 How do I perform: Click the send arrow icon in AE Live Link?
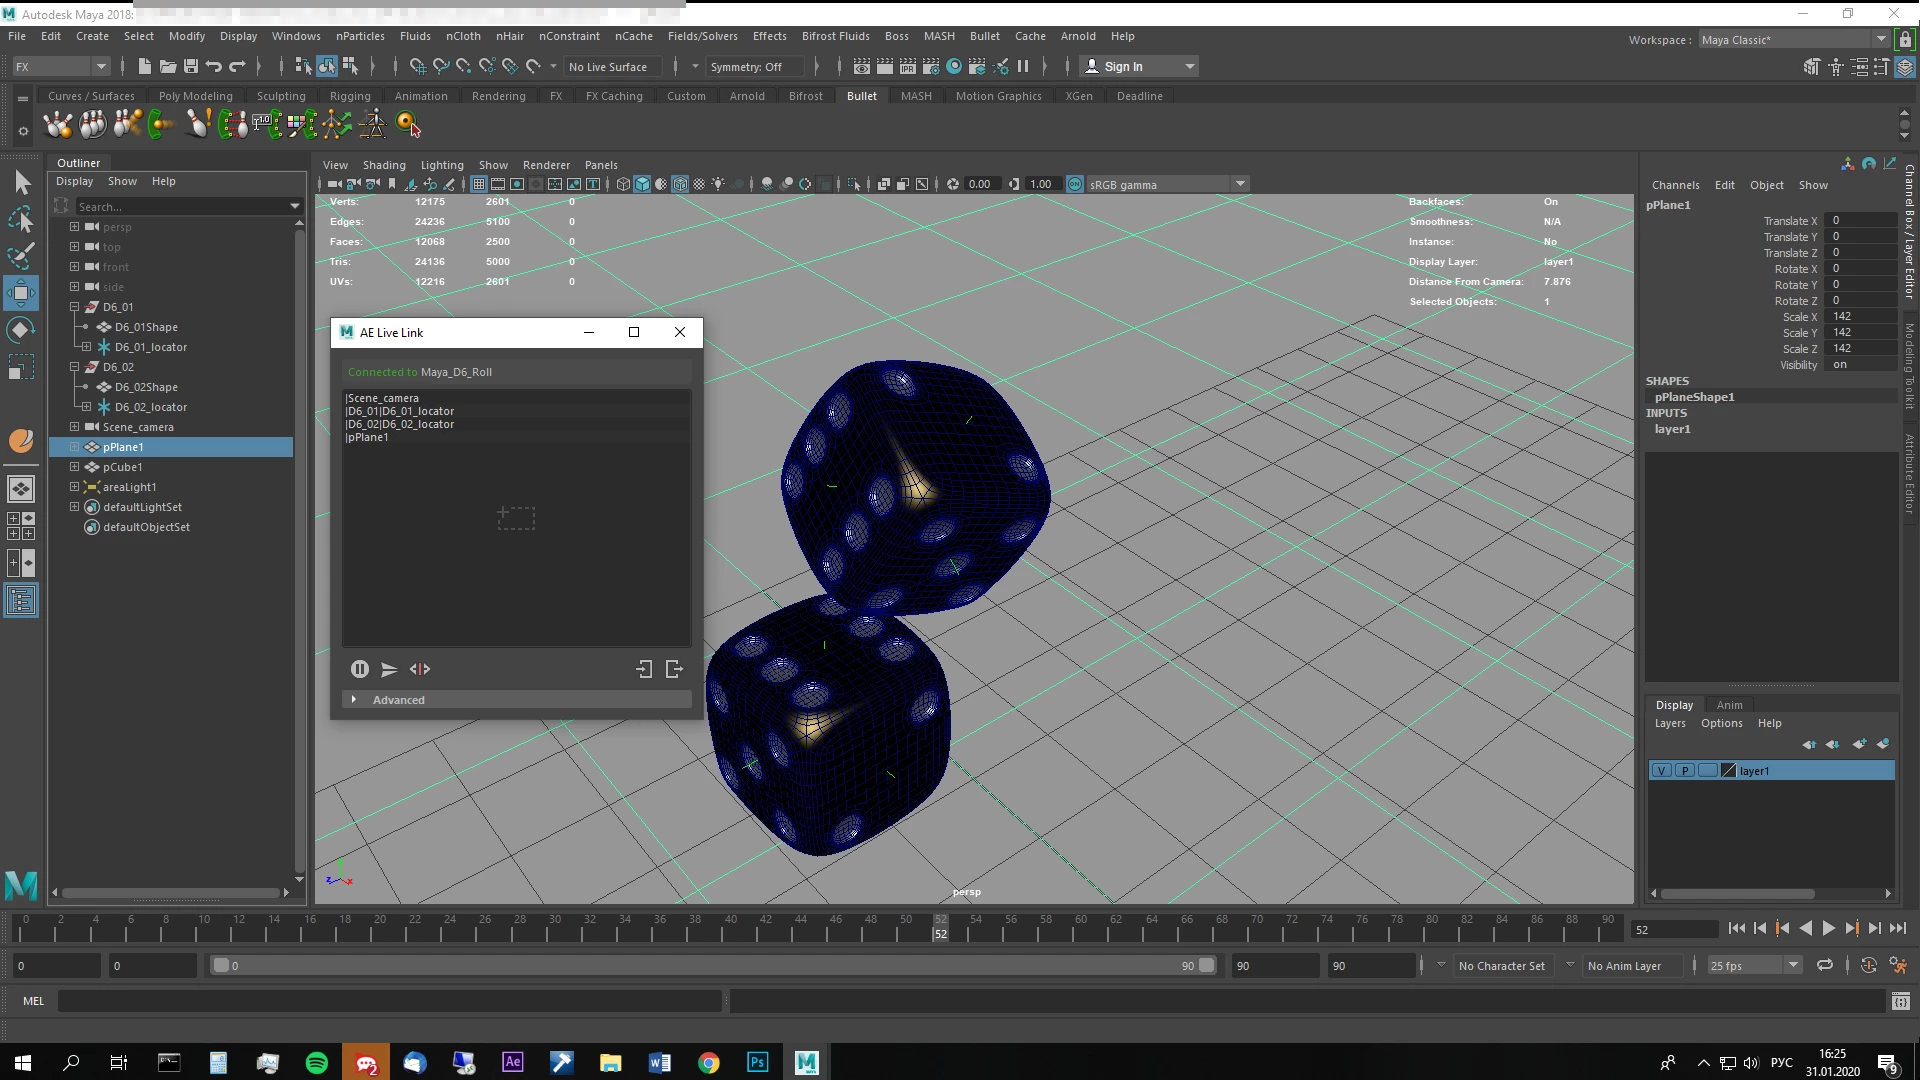pos(389,669)
